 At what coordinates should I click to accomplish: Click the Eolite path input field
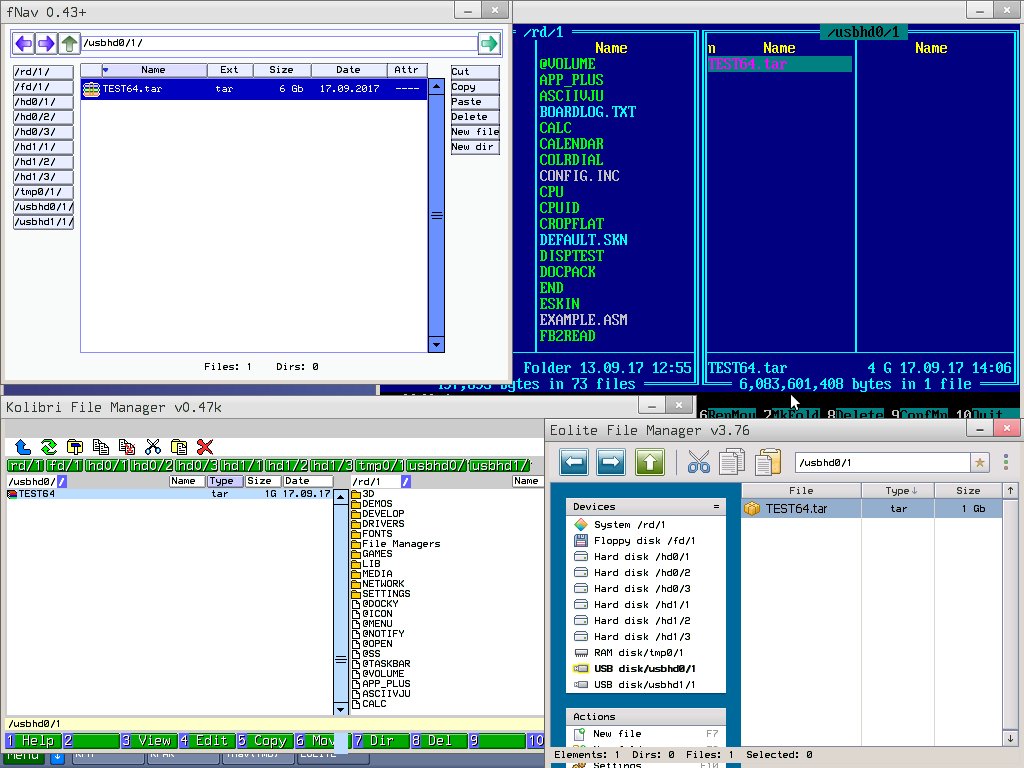point(882,462)
